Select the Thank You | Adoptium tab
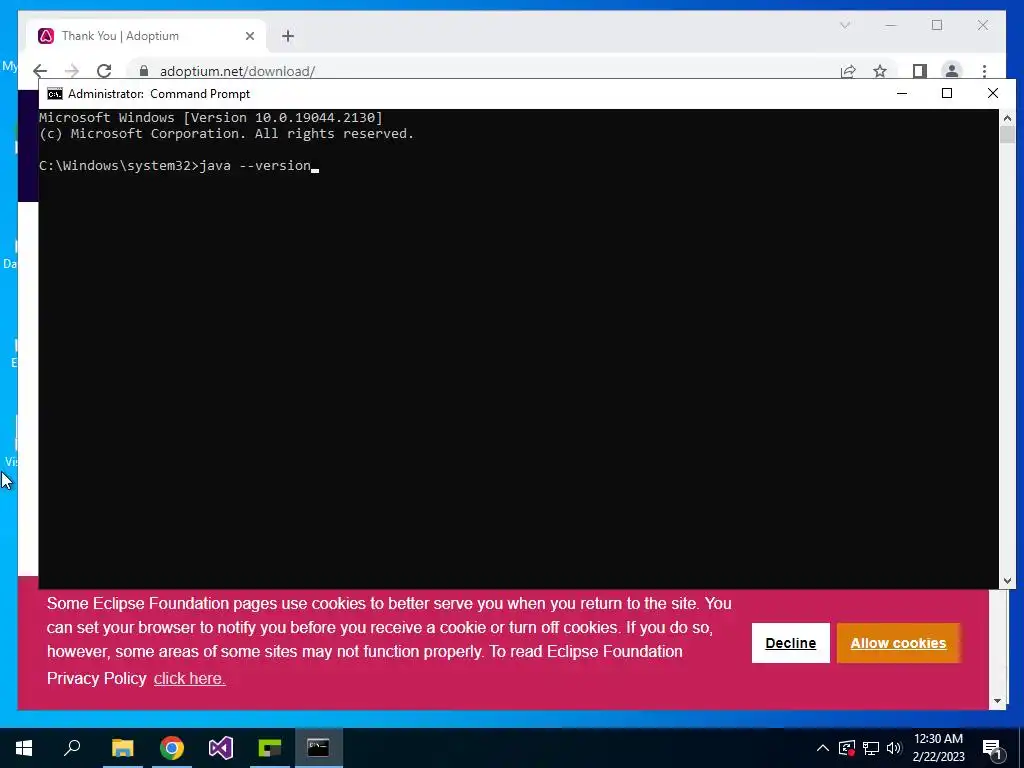This screenshot has width=1024, height=768. tap(146, 36)
